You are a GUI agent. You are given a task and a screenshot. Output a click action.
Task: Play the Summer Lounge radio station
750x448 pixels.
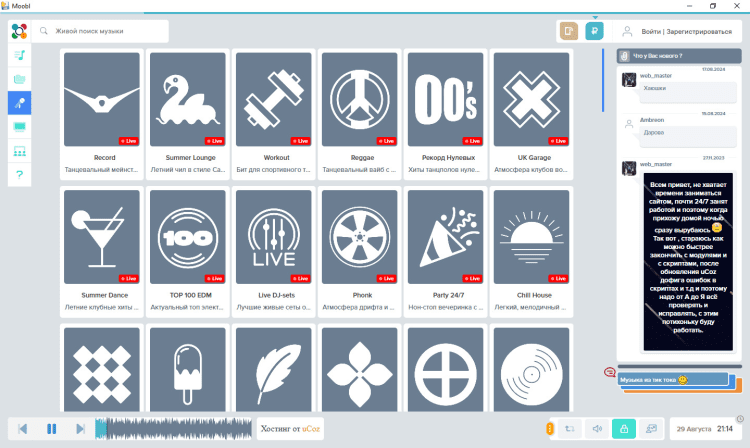(187, 100)
